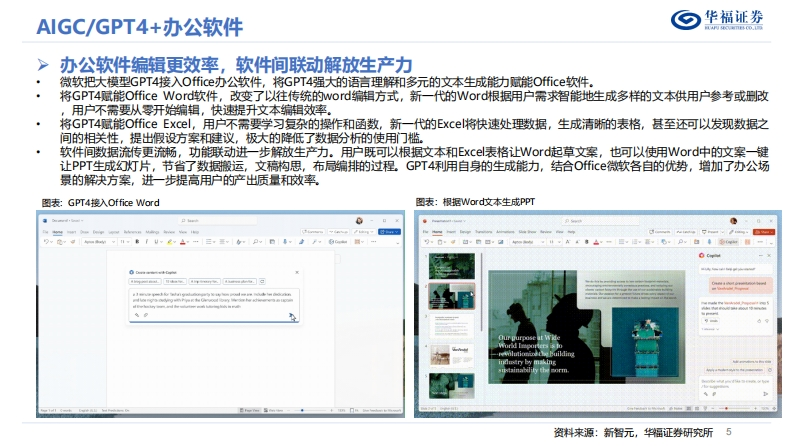The width and height of the screenshot is (793, 446).
Task: Apply text highlight color in Word
Action: pyautogui.click(x=169, y=242)
